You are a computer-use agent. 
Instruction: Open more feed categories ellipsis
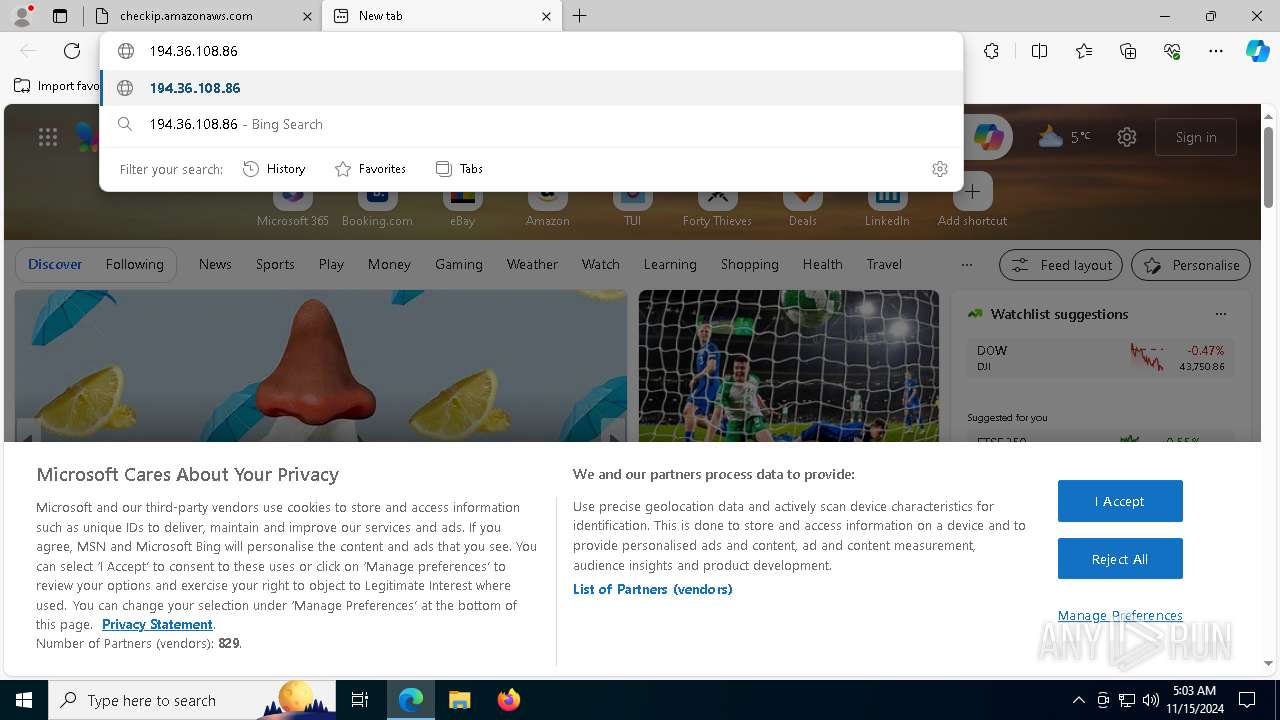coord(966,265)
